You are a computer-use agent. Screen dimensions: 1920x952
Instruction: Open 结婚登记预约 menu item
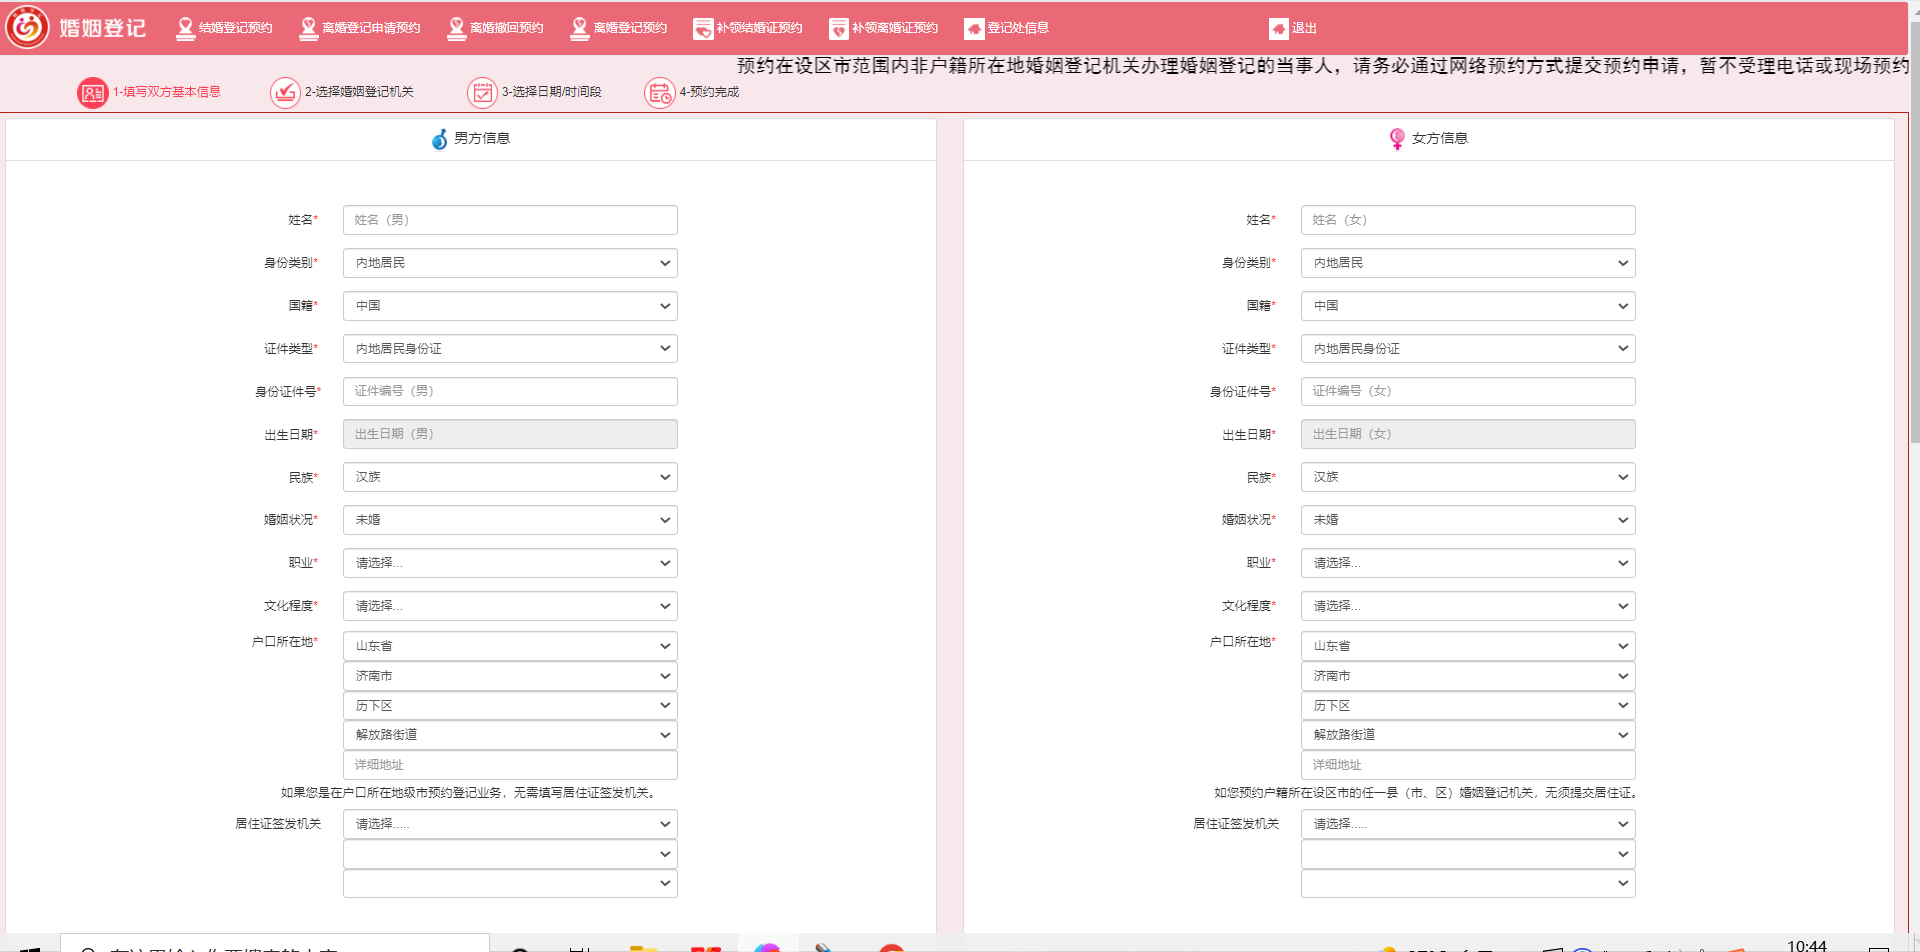pos(224,28)
